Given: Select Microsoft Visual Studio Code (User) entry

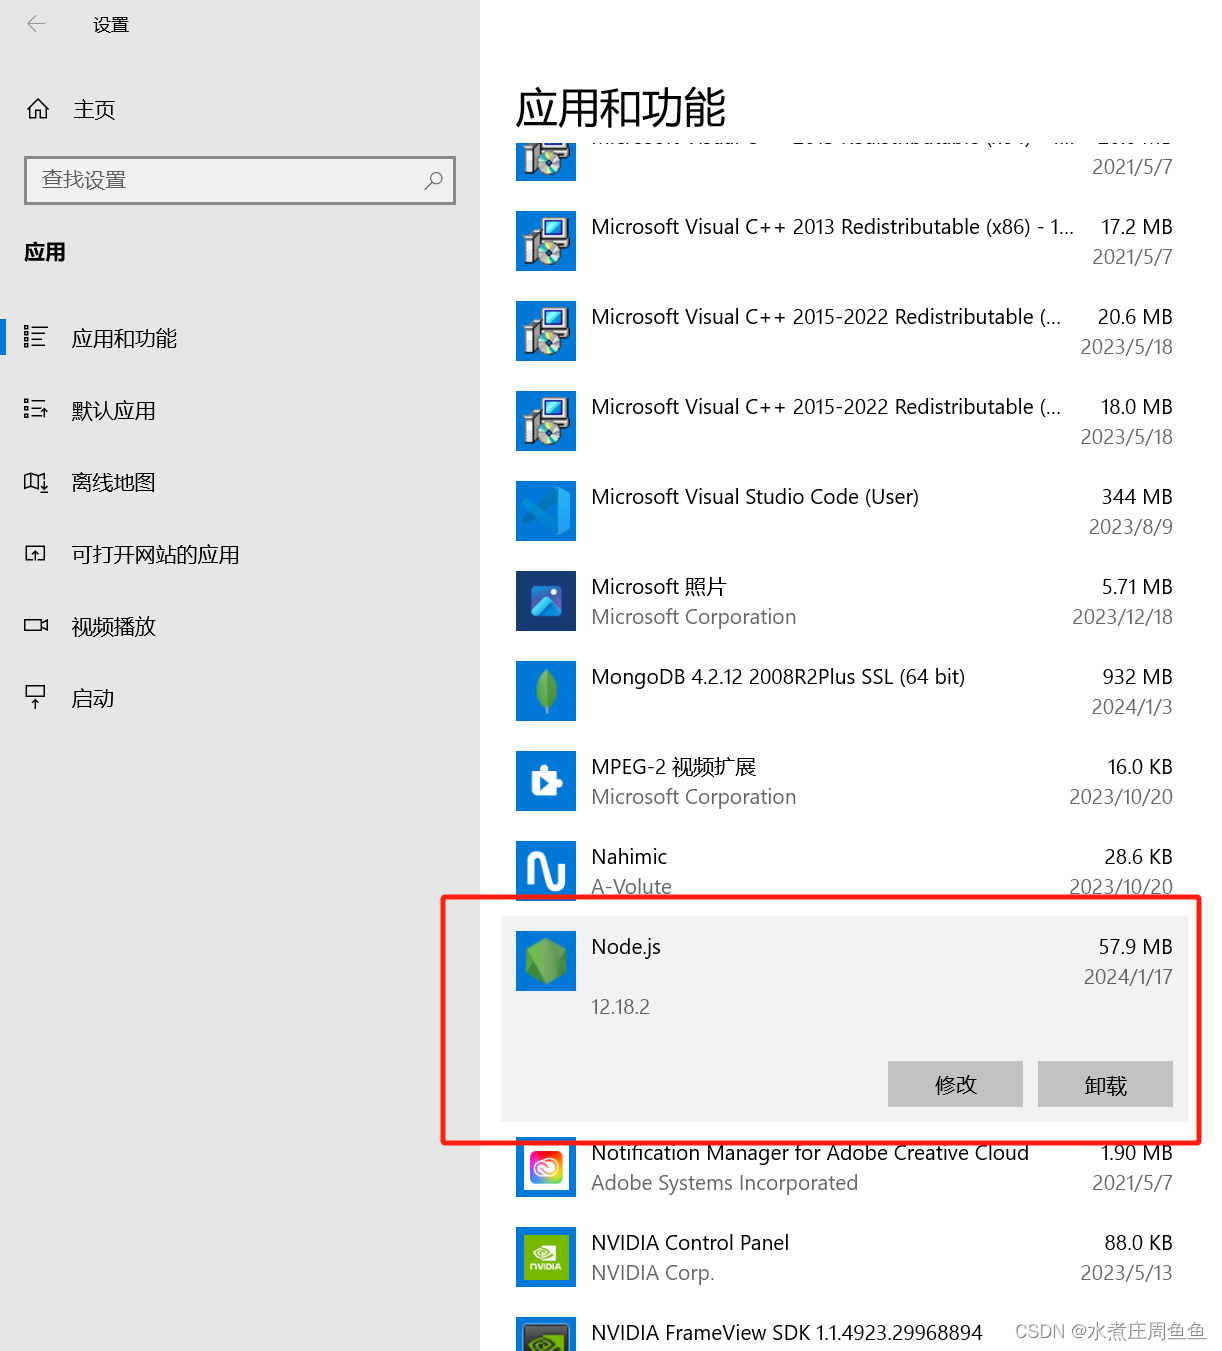Looking at the screenshot, I should [844, 511].
